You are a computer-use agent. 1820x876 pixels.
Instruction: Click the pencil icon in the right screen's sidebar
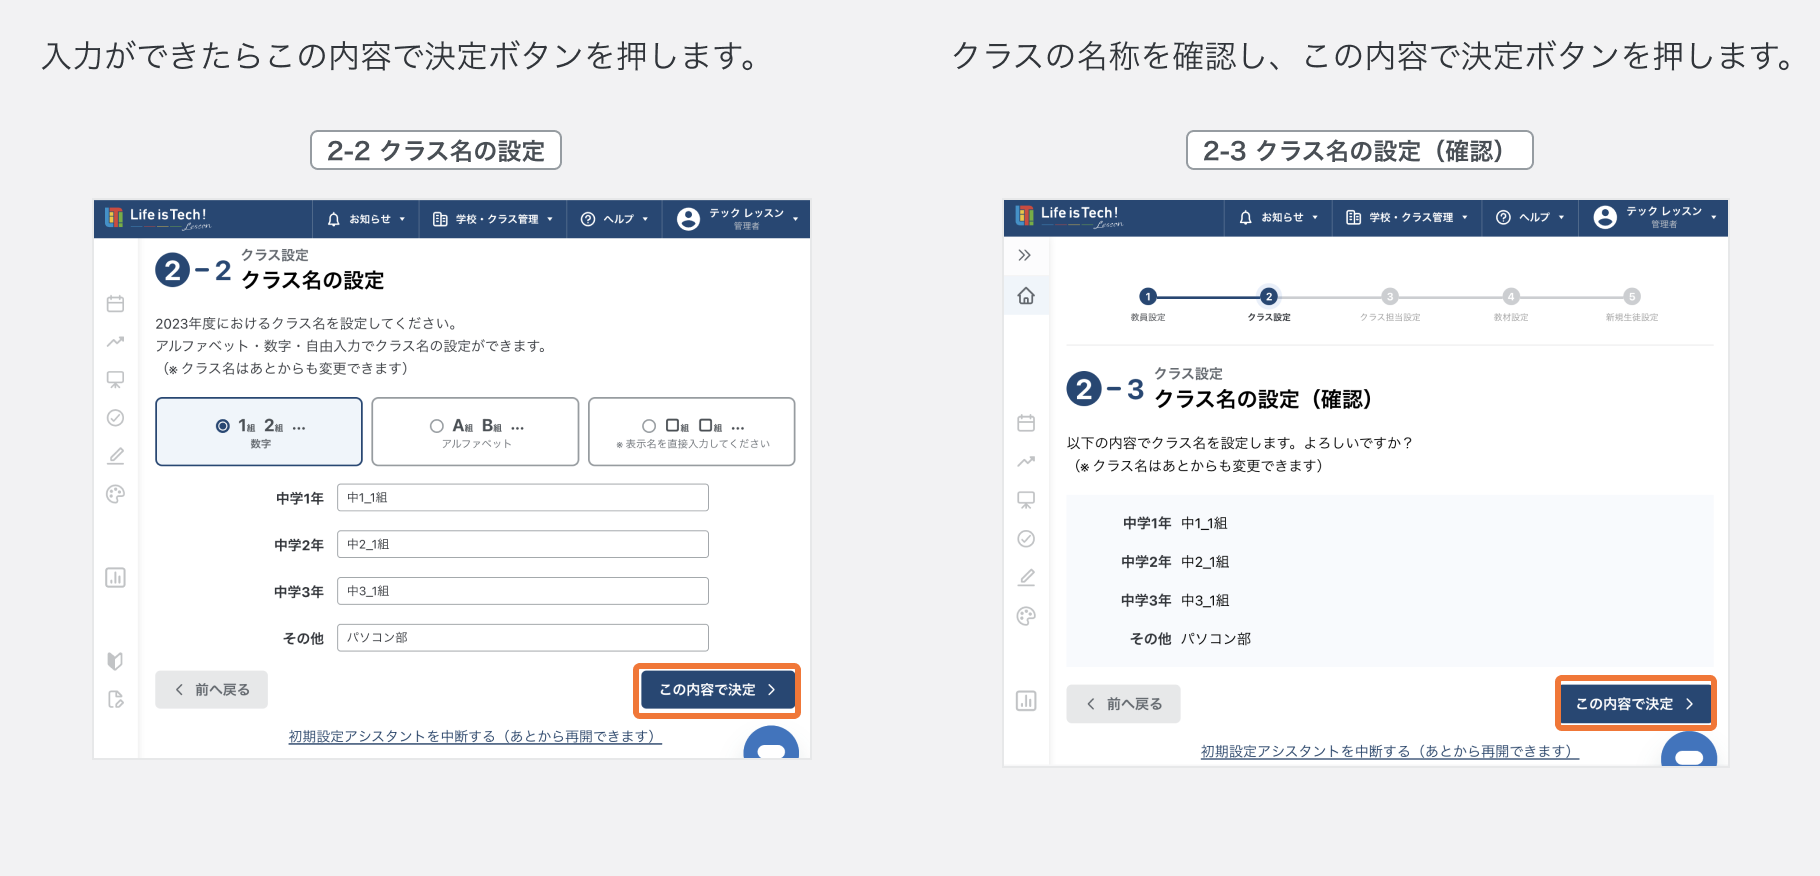tap(1026, 577)
